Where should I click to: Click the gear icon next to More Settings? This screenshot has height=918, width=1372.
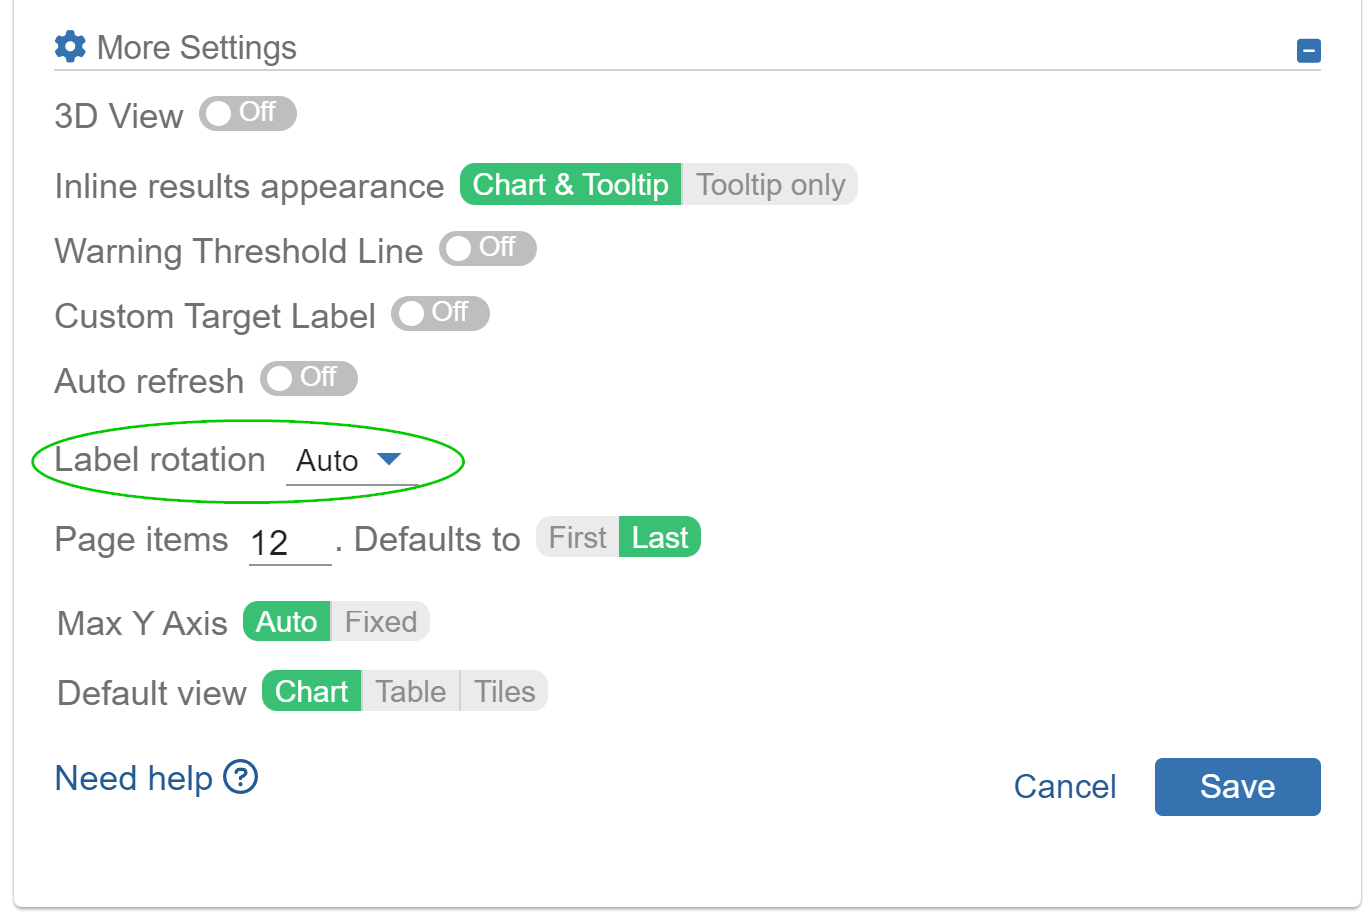coord(69,45)
